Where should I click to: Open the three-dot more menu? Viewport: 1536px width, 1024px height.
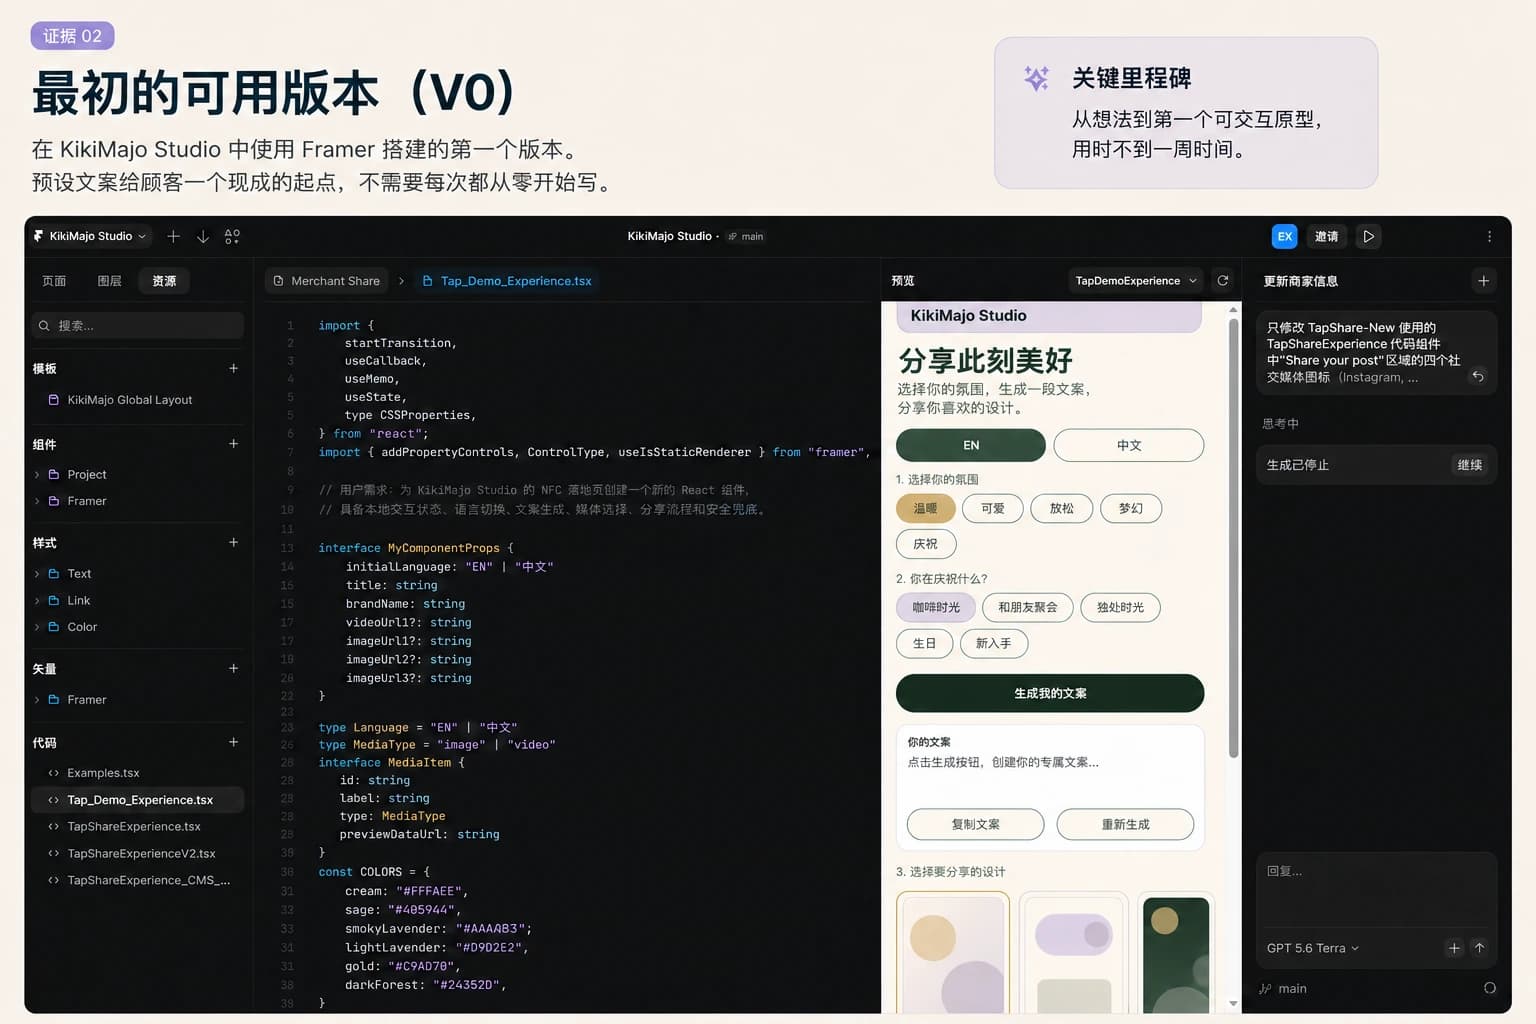pyautogui.click(x=1489, y=236)
